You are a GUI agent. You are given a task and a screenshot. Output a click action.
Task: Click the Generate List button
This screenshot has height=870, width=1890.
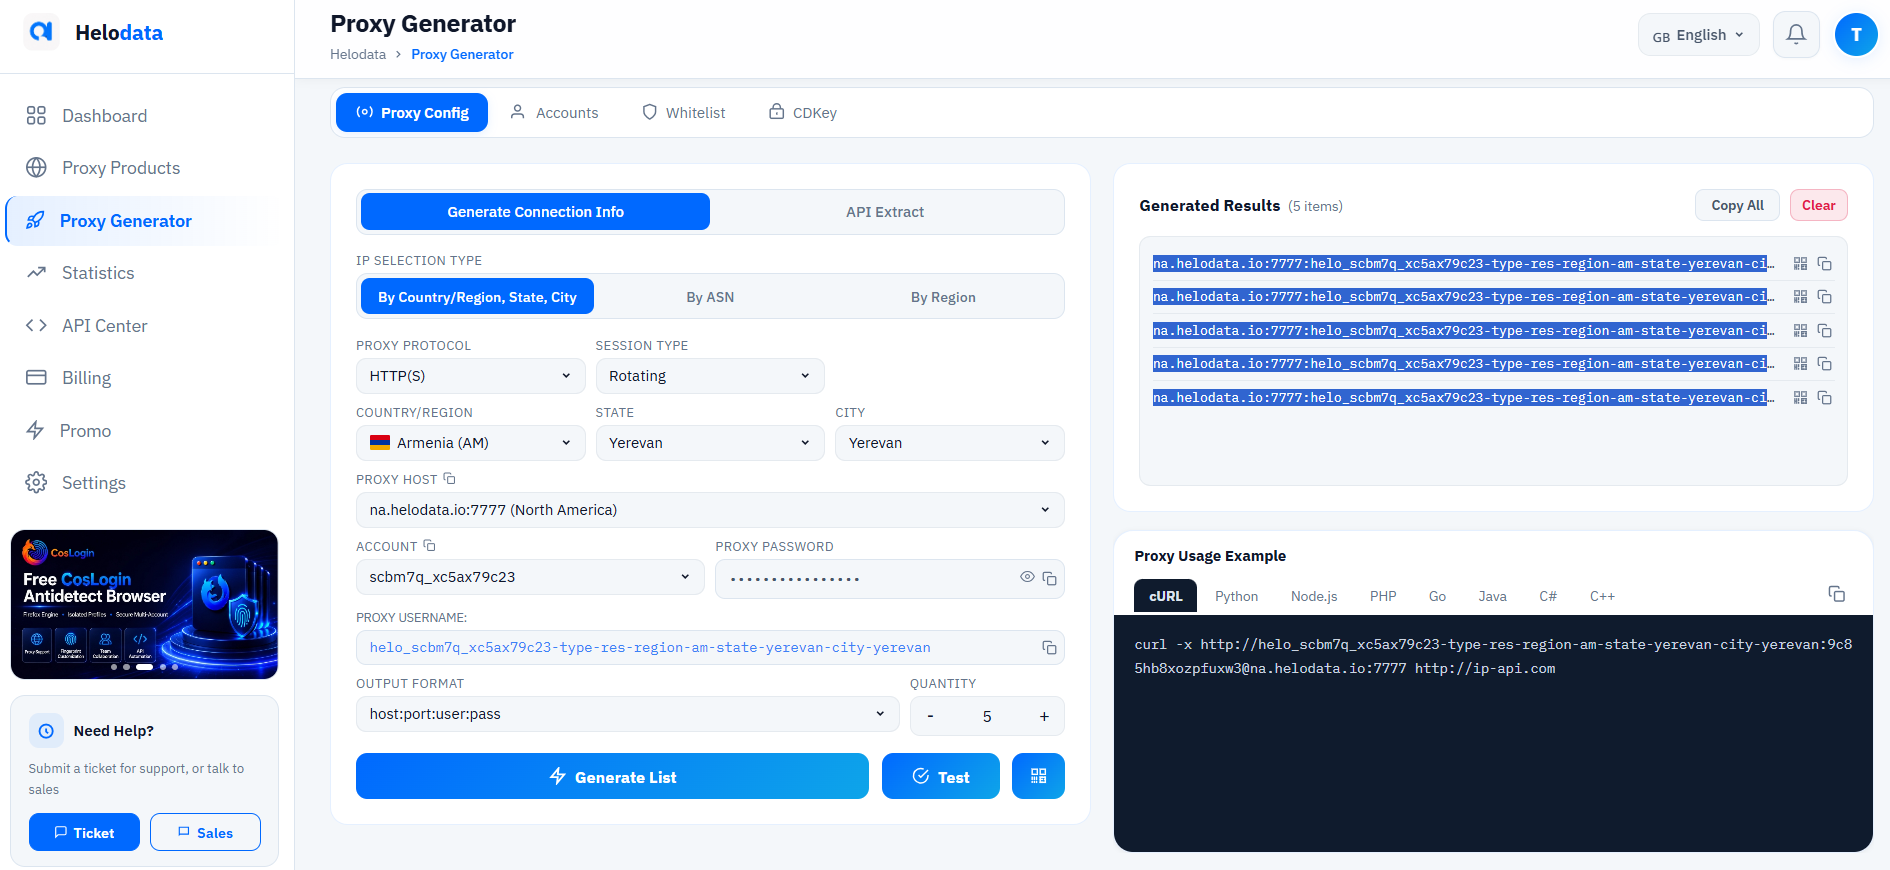(612, 776)
